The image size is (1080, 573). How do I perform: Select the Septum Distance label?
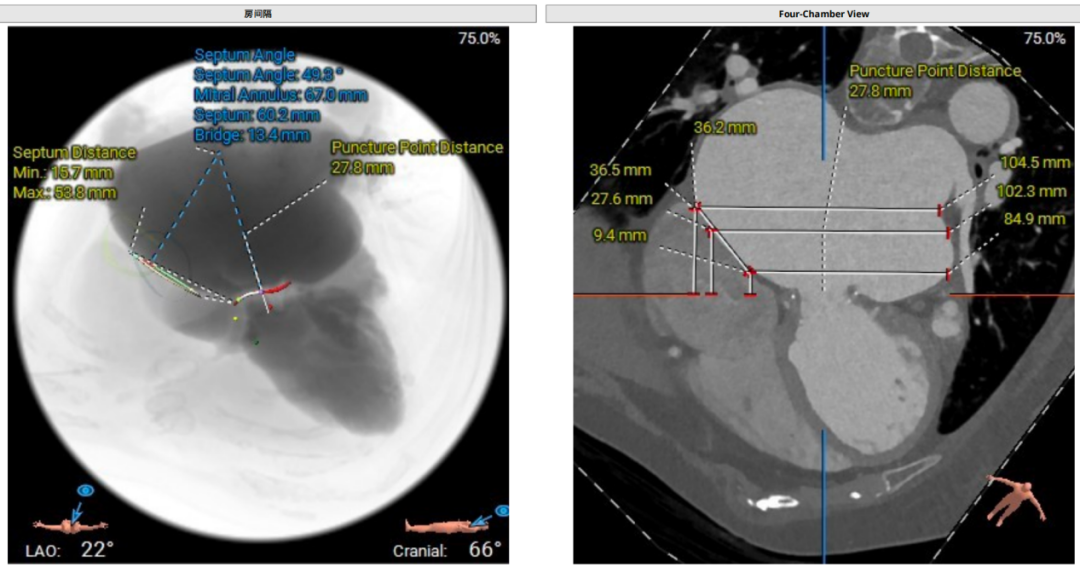pos(74,153)
